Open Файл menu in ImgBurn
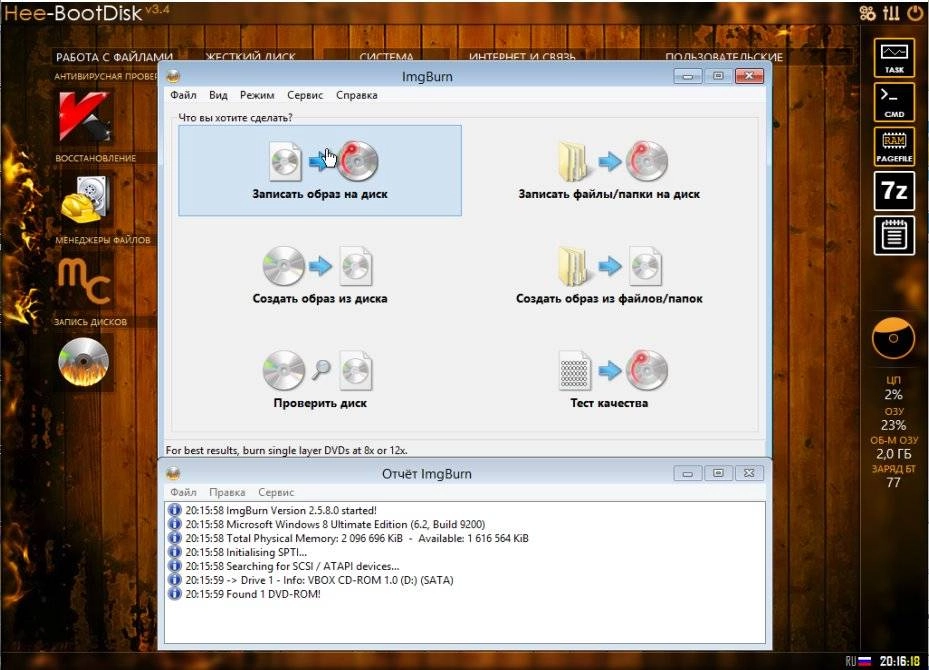This screenshot has width=929, height=670. (x=183, y=95)
